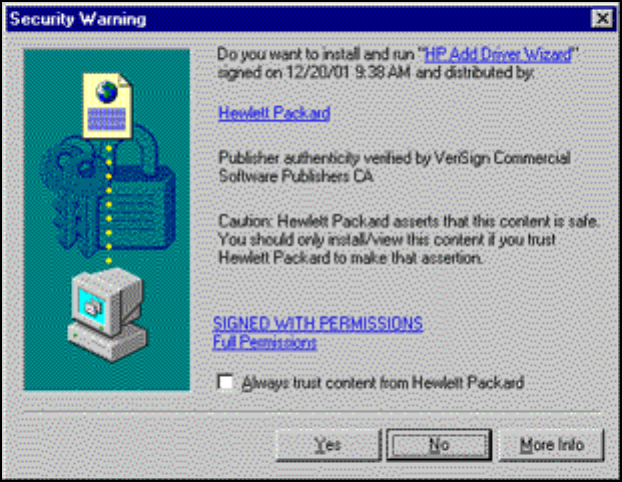Open the Hewlett Packard publisher link
This screenshot has height=482, width=622.
click(274, 113)
